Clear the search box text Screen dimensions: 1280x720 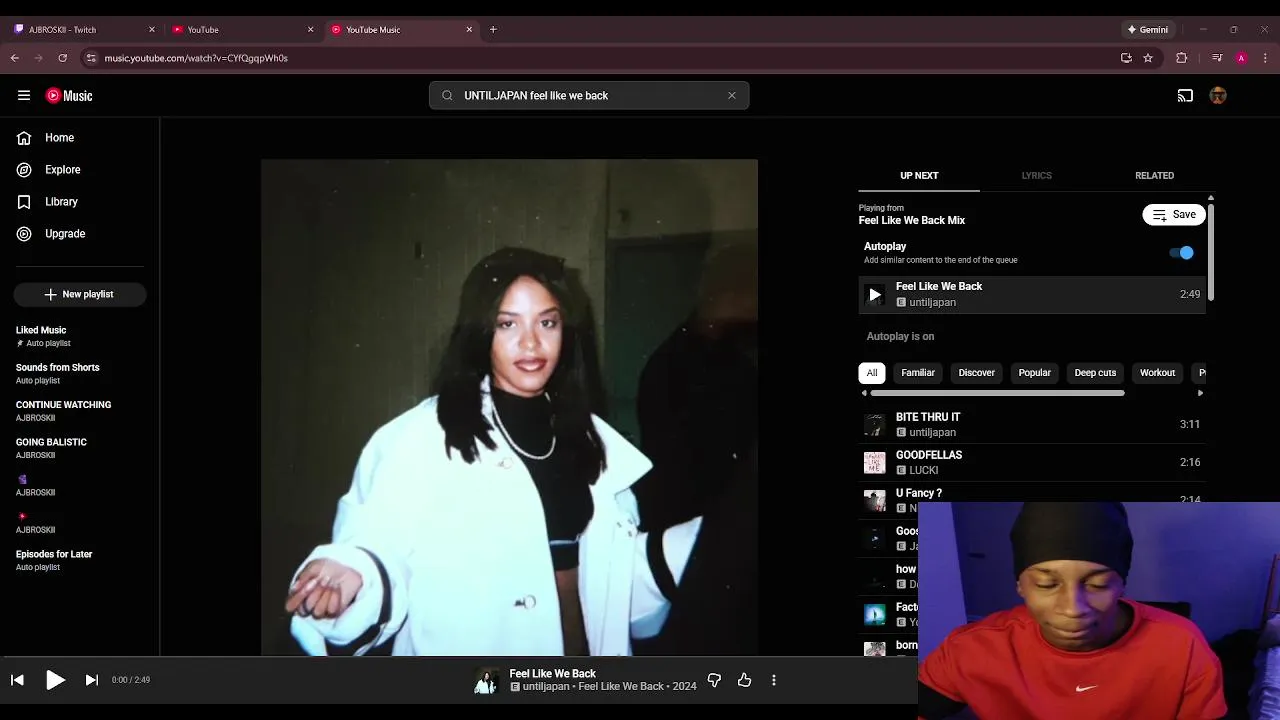click(x=731, y=95)
